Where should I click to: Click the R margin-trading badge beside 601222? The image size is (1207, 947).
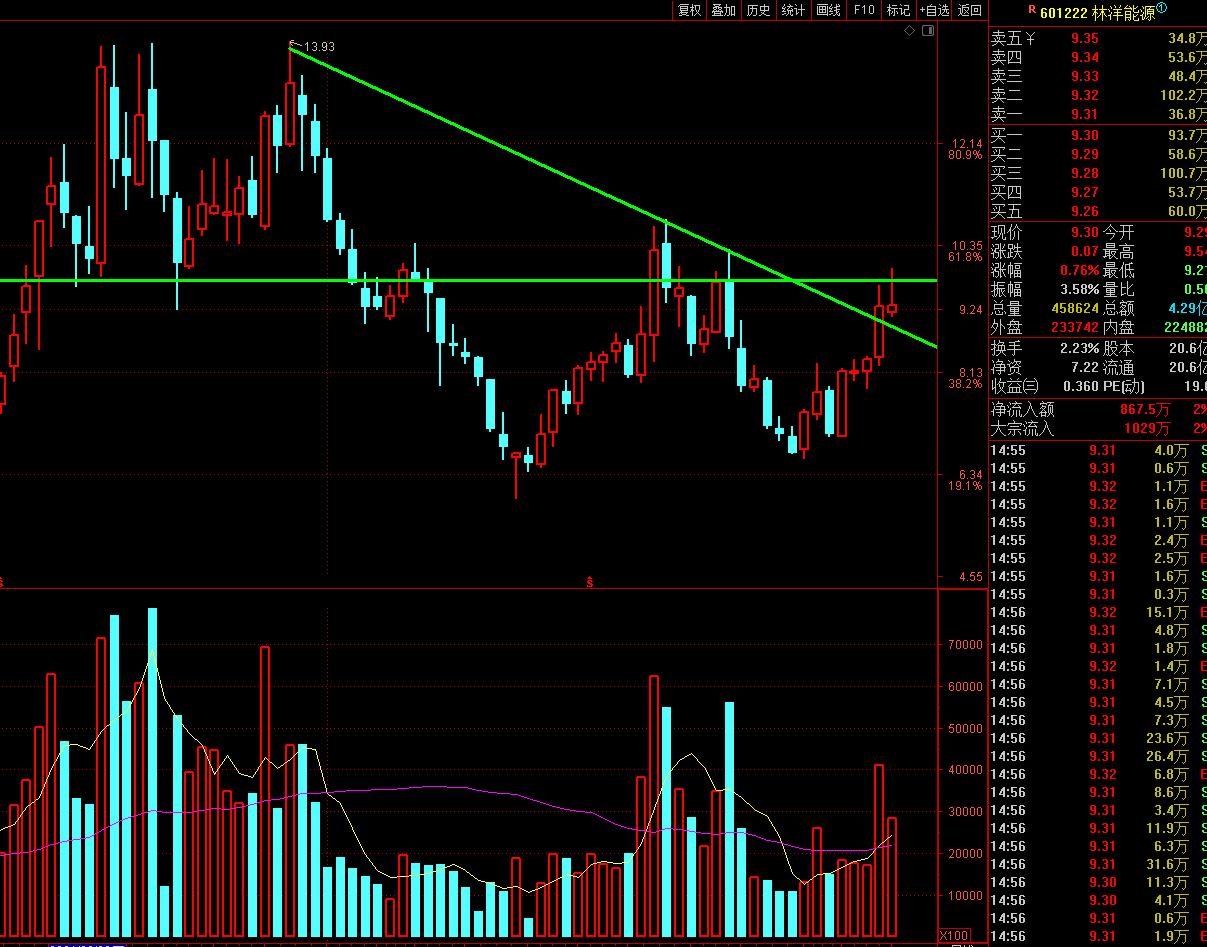point(1032,9)
